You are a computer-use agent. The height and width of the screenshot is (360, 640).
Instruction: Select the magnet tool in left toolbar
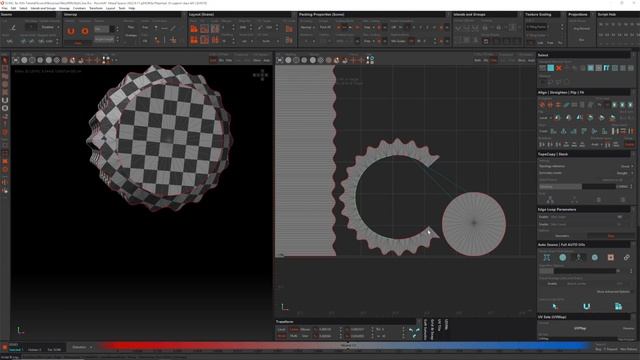[x=5, y=100]
